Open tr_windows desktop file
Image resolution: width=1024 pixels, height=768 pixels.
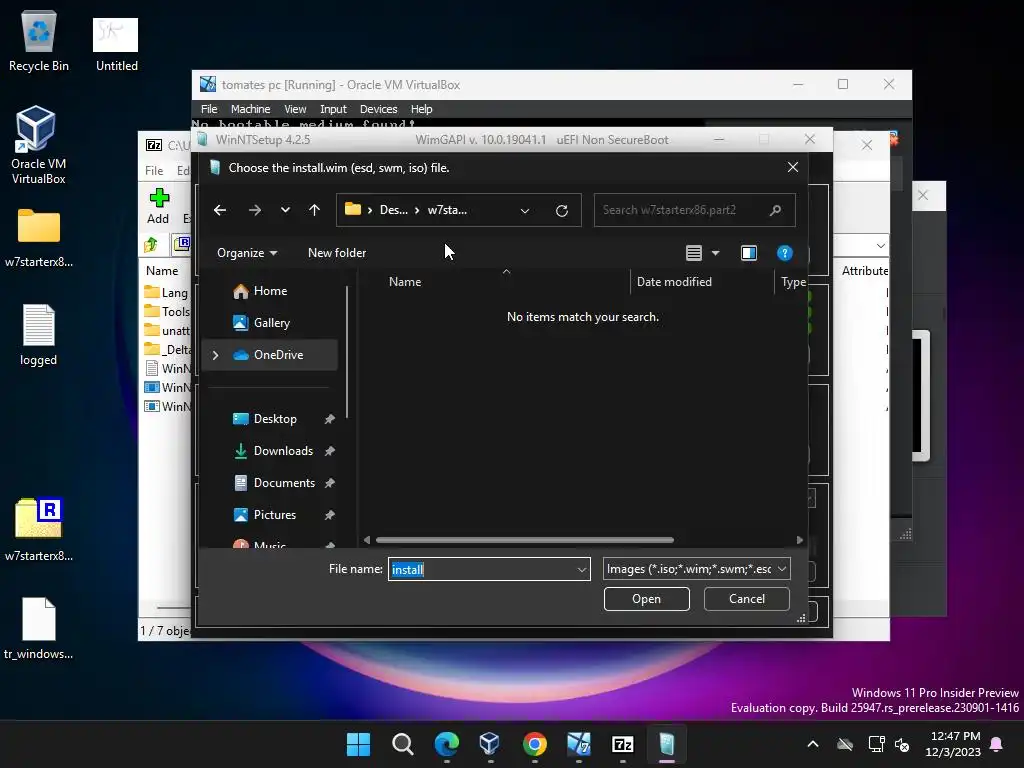tap(39, 629)
